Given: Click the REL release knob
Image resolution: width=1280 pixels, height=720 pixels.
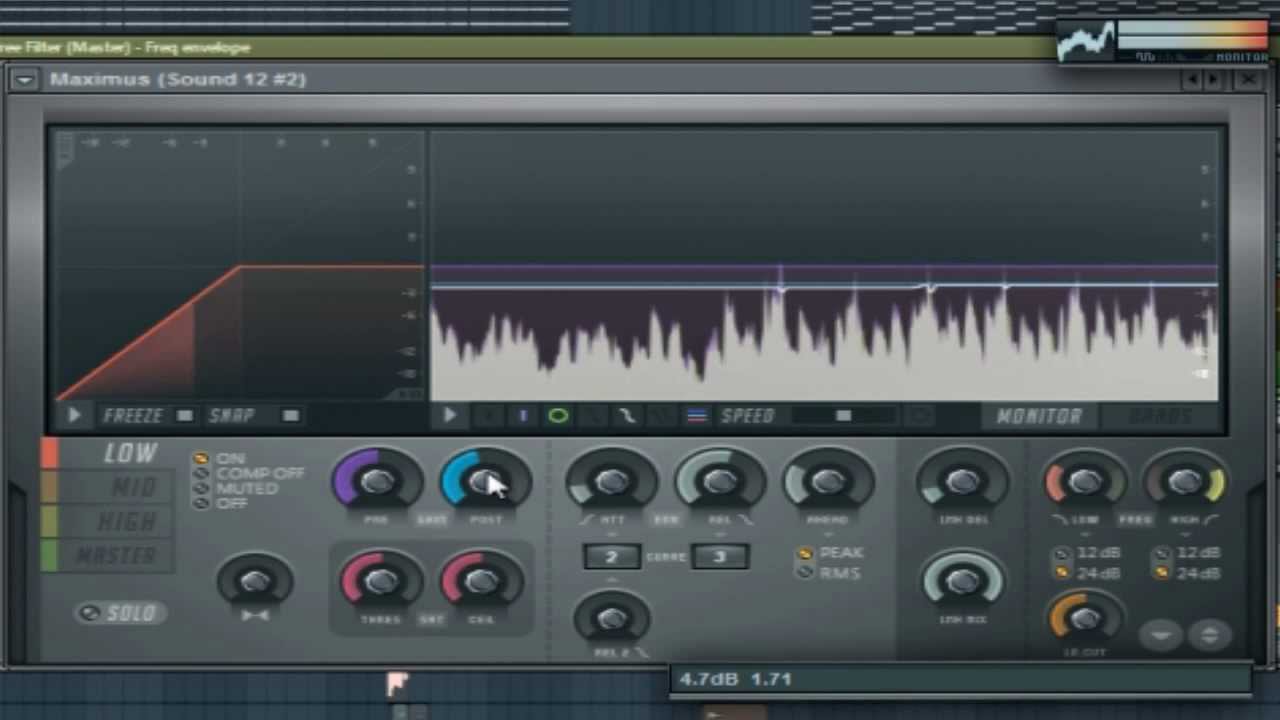Looking at the screenshot, I should pos(719,481).
